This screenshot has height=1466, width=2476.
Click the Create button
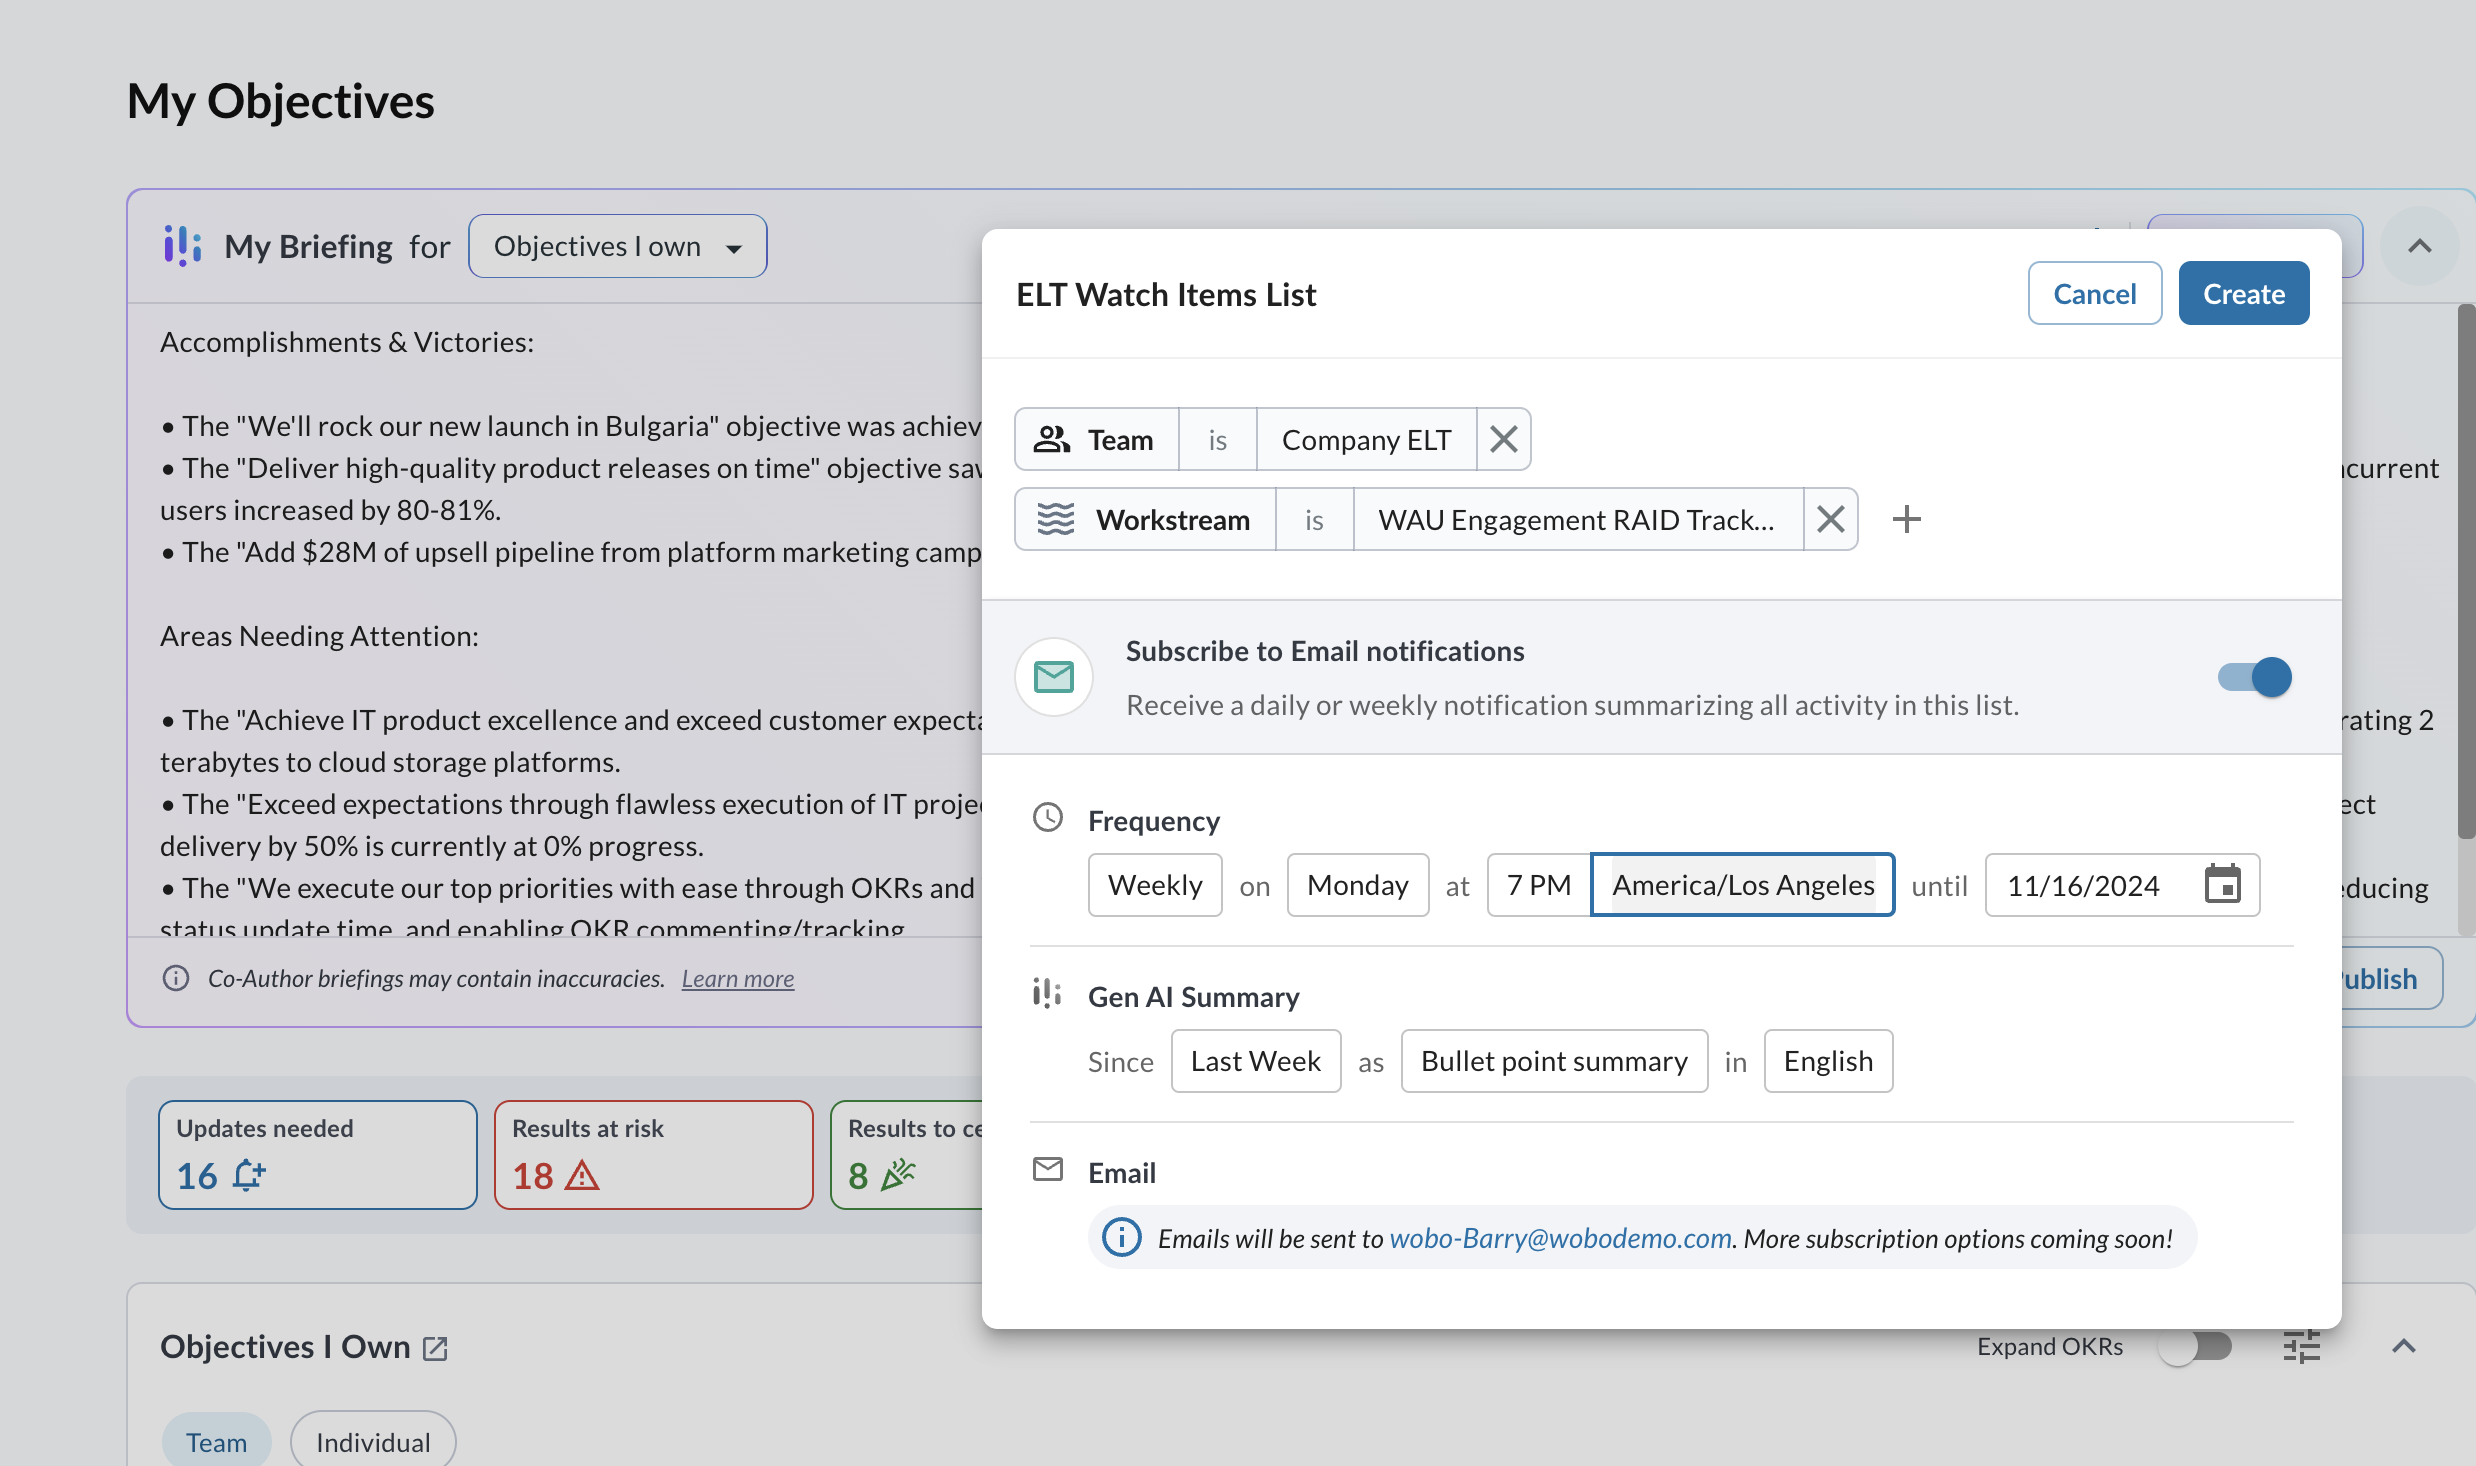click(x=2243, y=294)
